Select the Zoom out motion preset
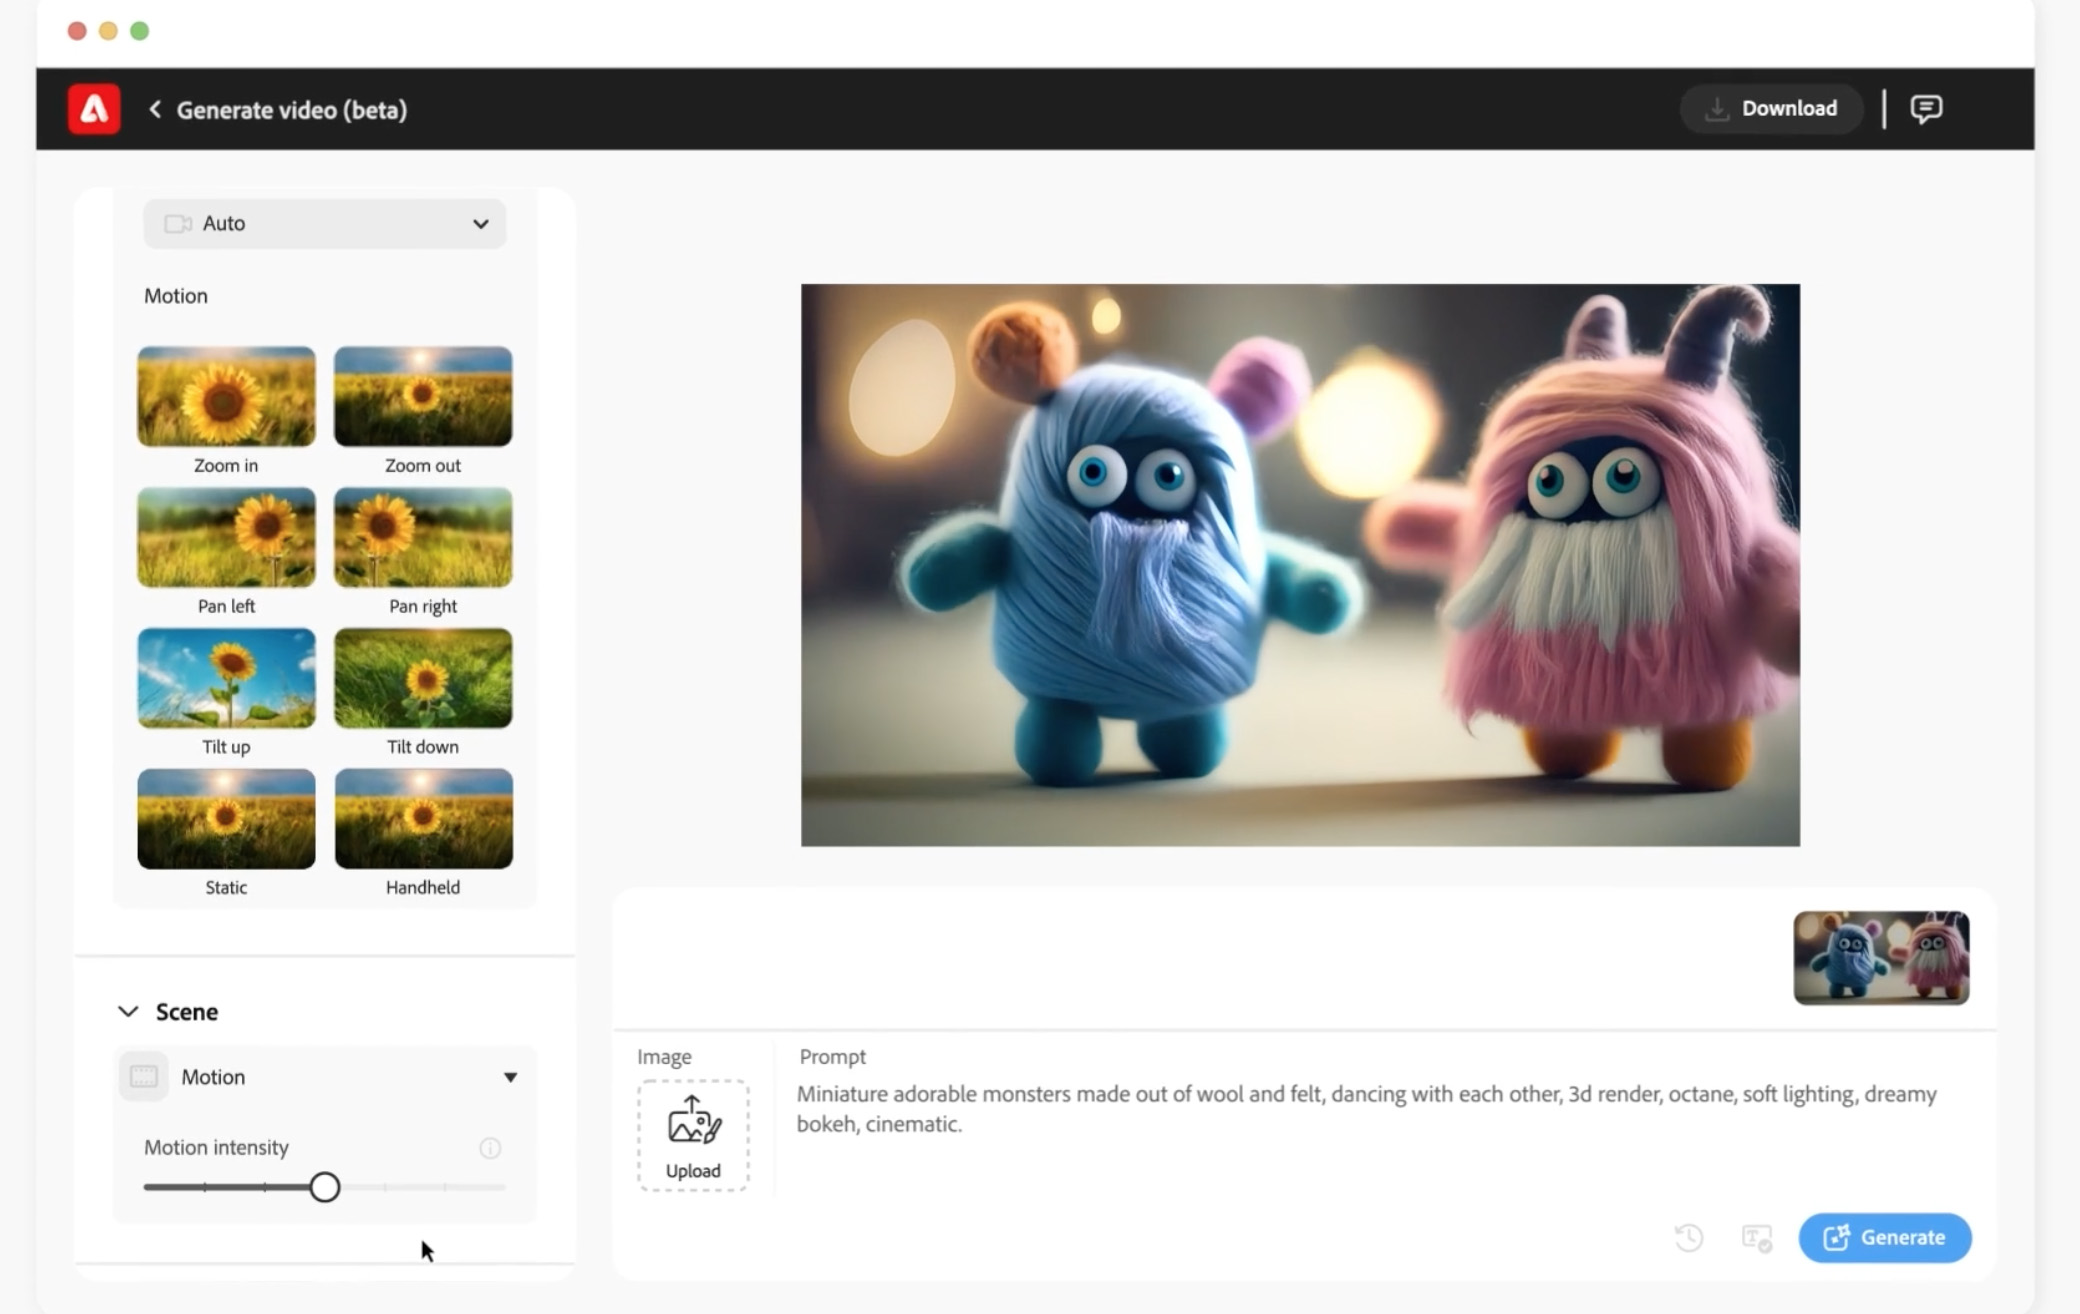The width and height of the screenshot is (2080, 1314). coord(422,396)
